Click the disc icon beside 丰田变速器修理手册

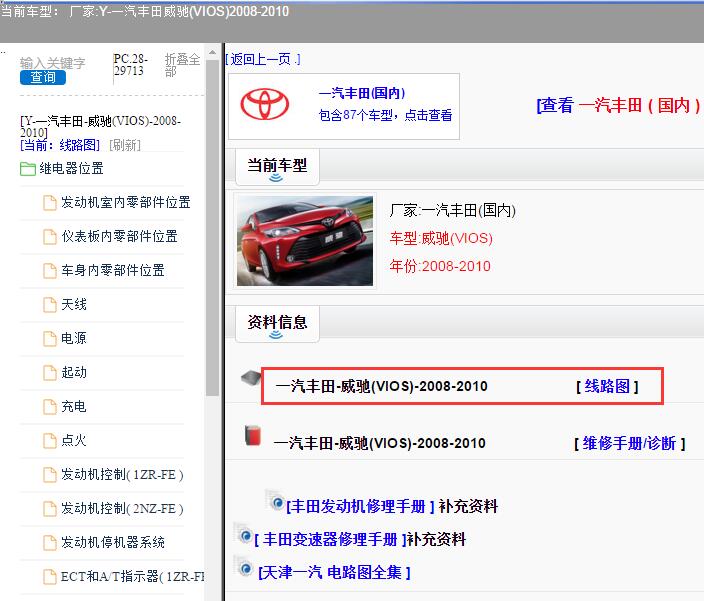[244, 534]
